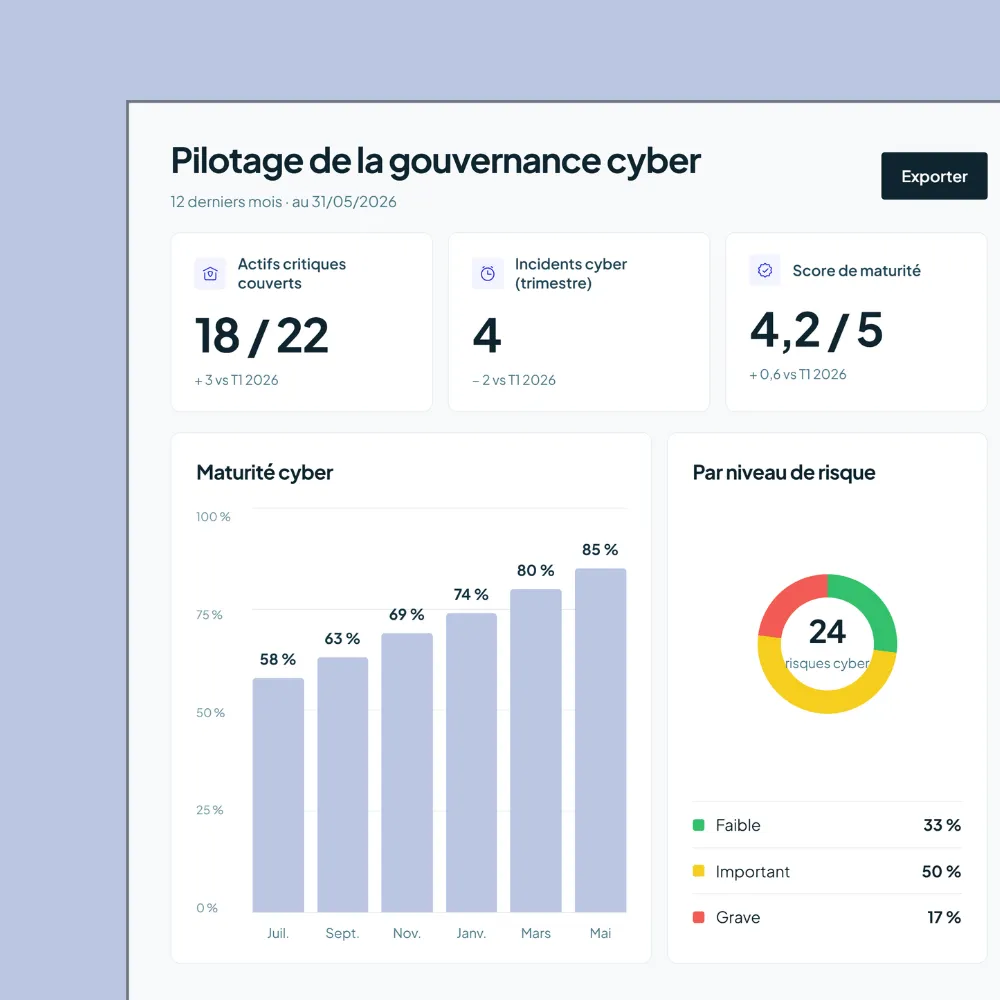Click the '+ 0,6 vs T1 2026' text

pos(798,374)
